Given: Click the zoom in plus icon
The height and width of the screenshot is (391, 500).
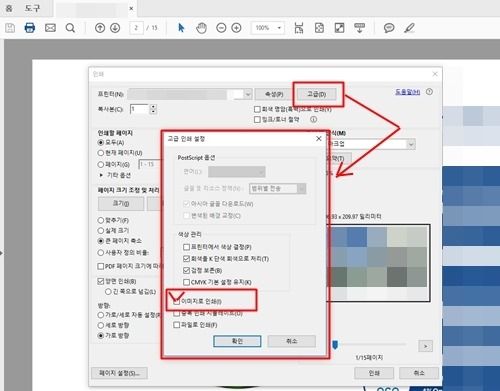Looking at the screenshot, I should click(x=236, y=28).
